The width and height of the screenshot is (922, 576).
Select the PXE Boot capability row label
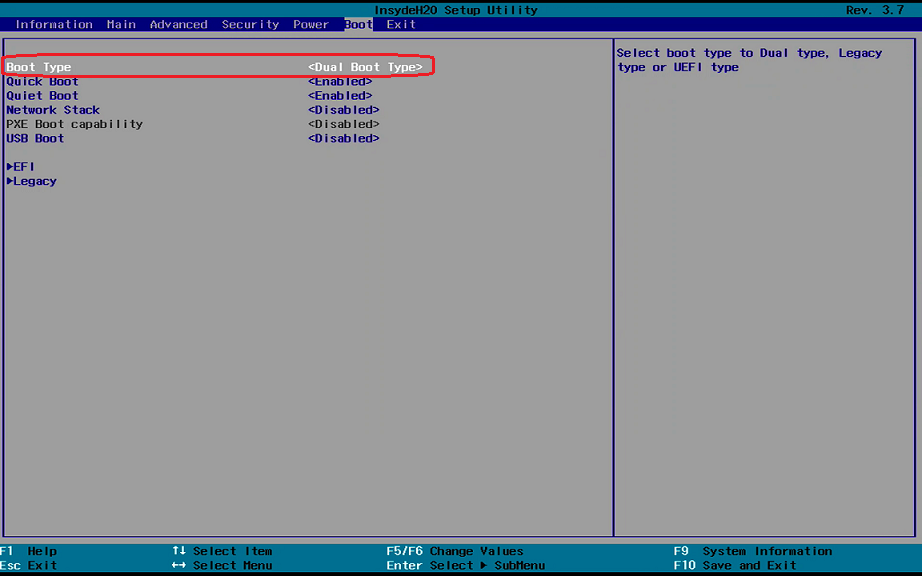[74, 124]
